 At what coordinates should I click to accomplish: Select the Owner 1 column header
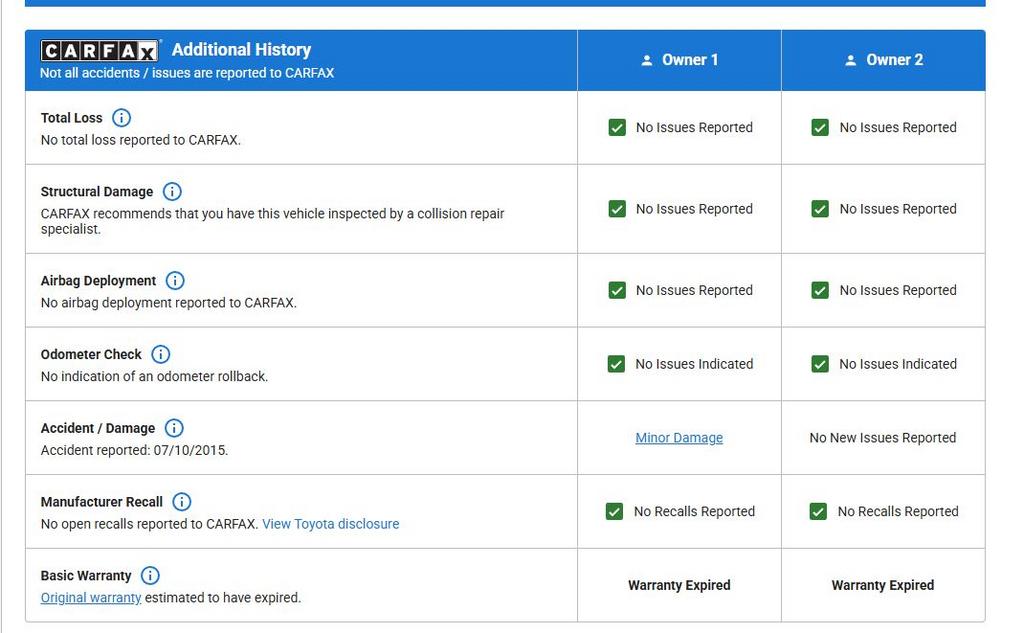(x=679, y=60)
